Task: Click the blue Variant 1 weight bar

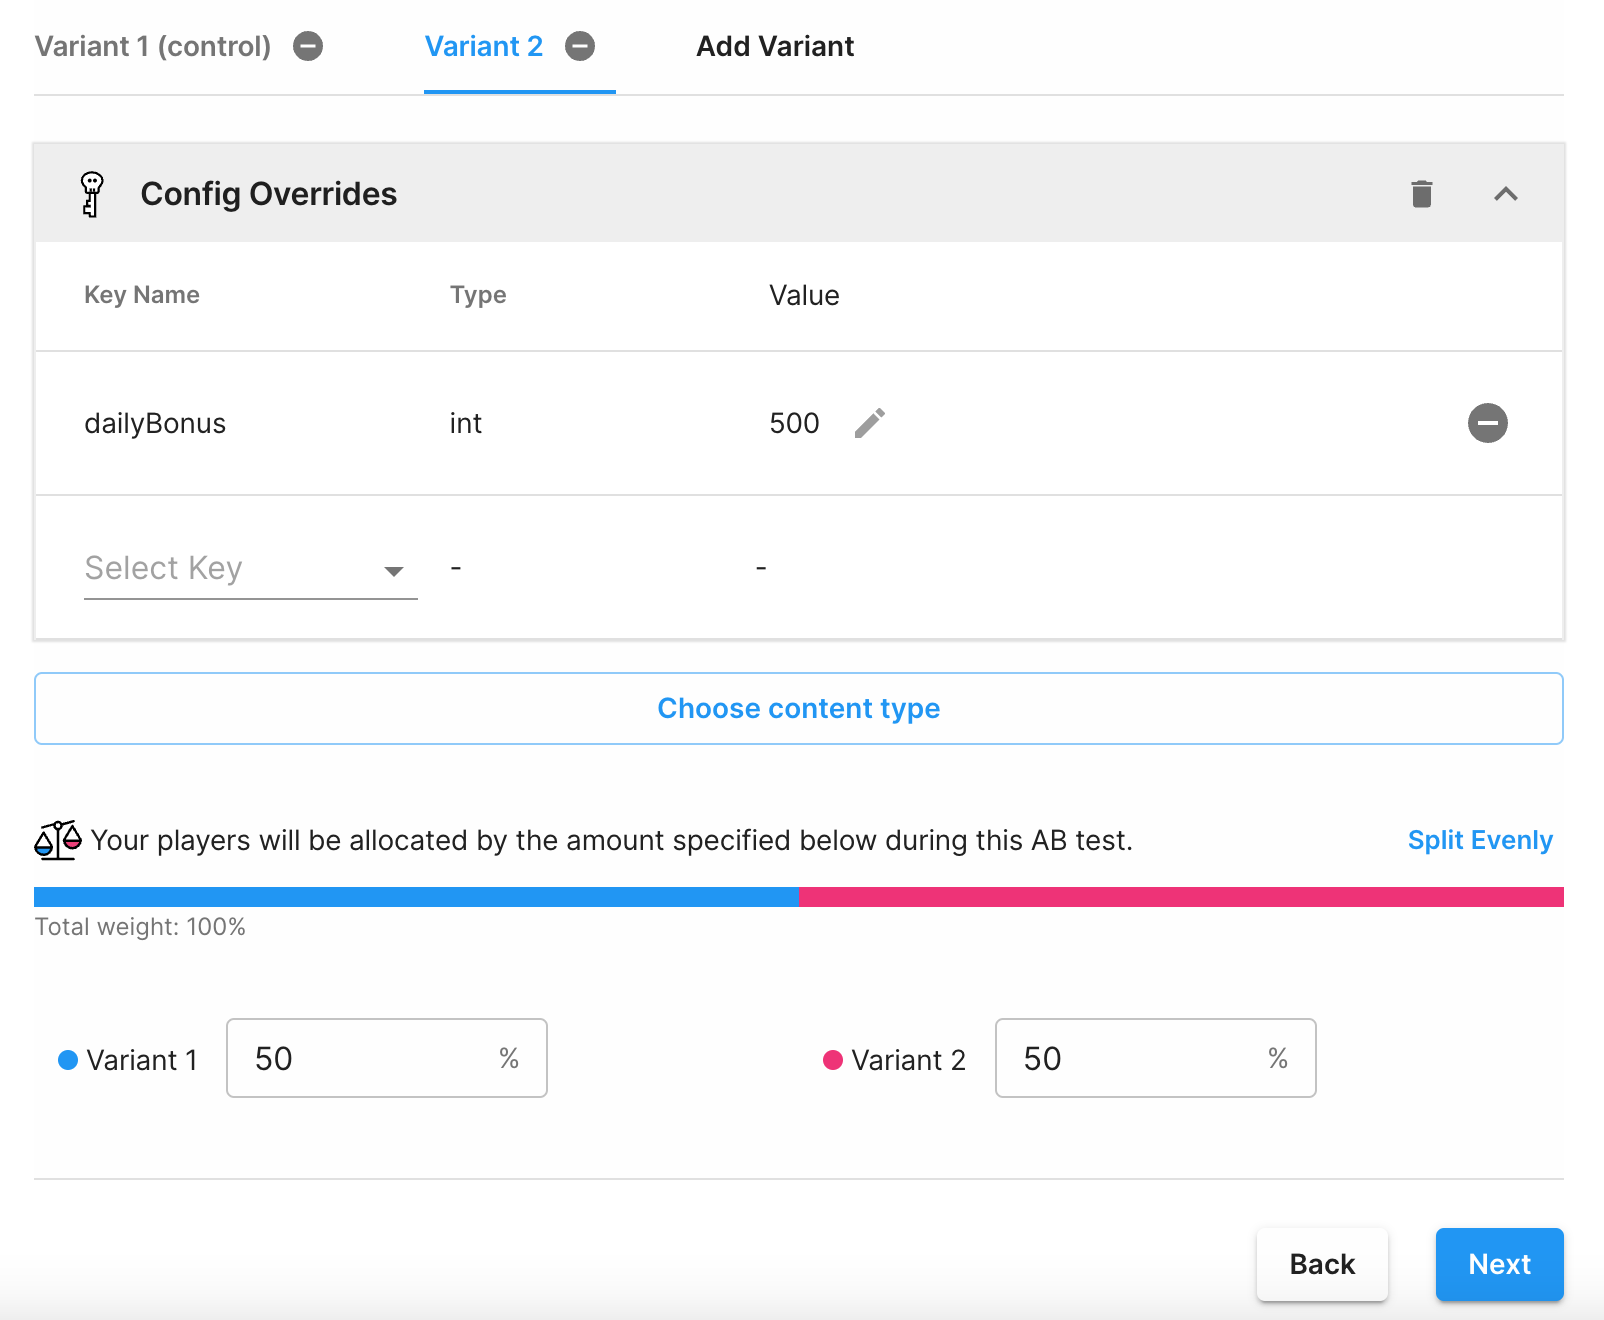Action: click(416, 897)
